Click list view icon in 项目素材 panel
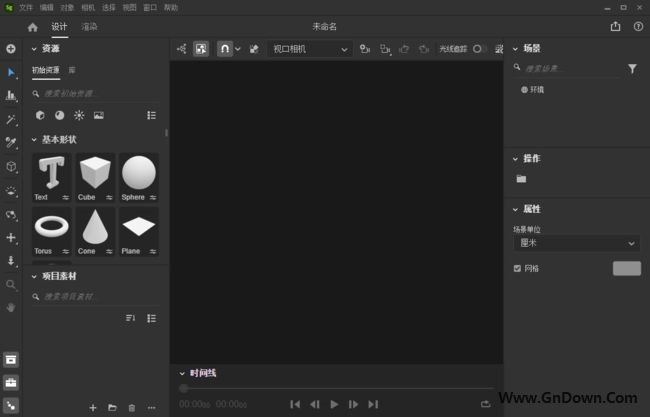This screenshot has height=417, width=650. click(152, 318)
